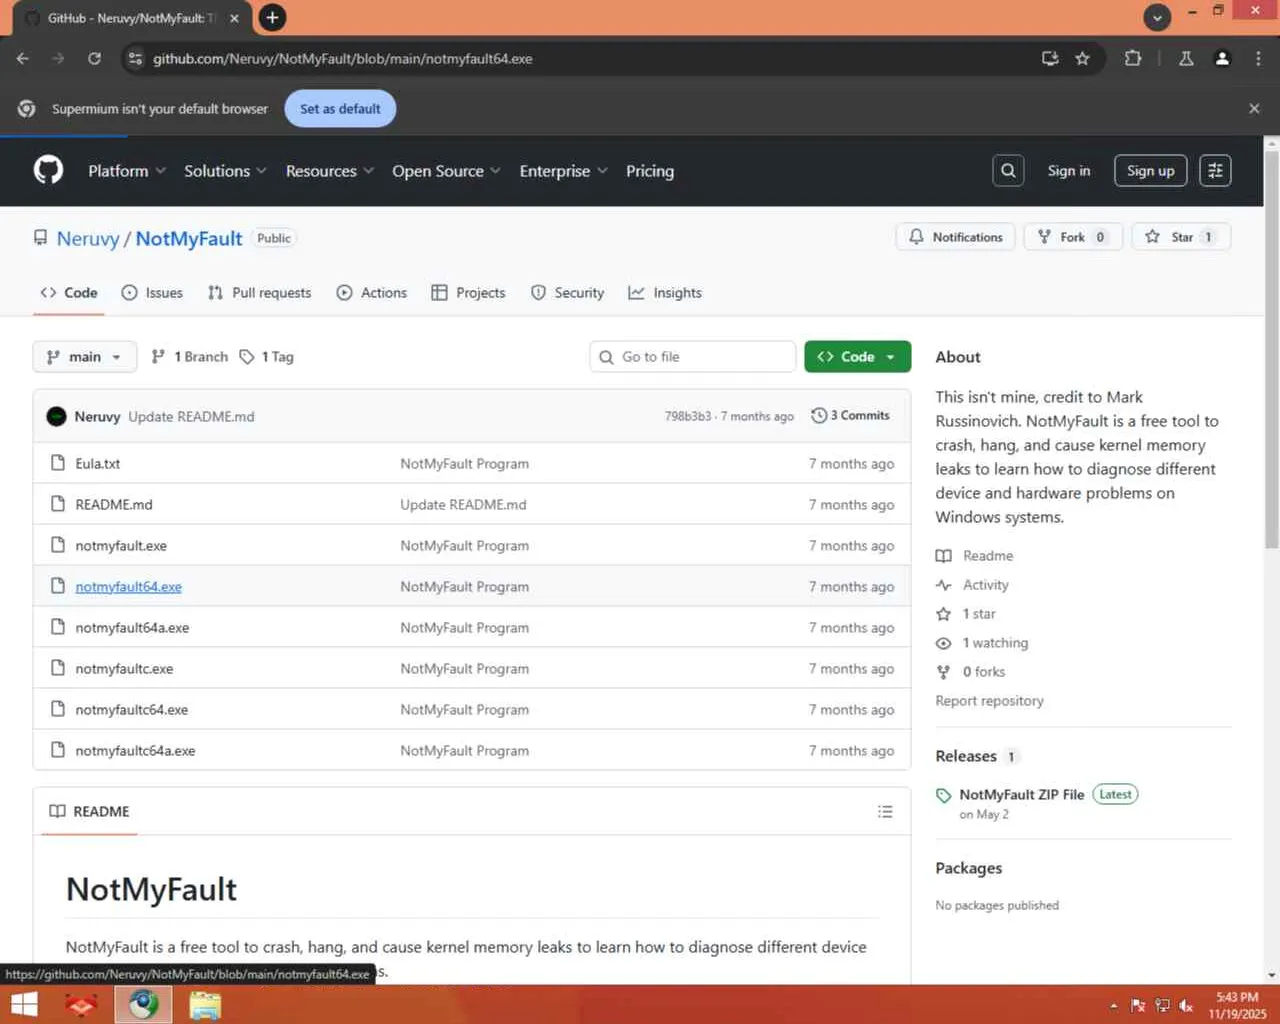Viewport: 1280px width, 1024px height.
Task: Click the site information icon in address bar
Action: pos(136,58)
